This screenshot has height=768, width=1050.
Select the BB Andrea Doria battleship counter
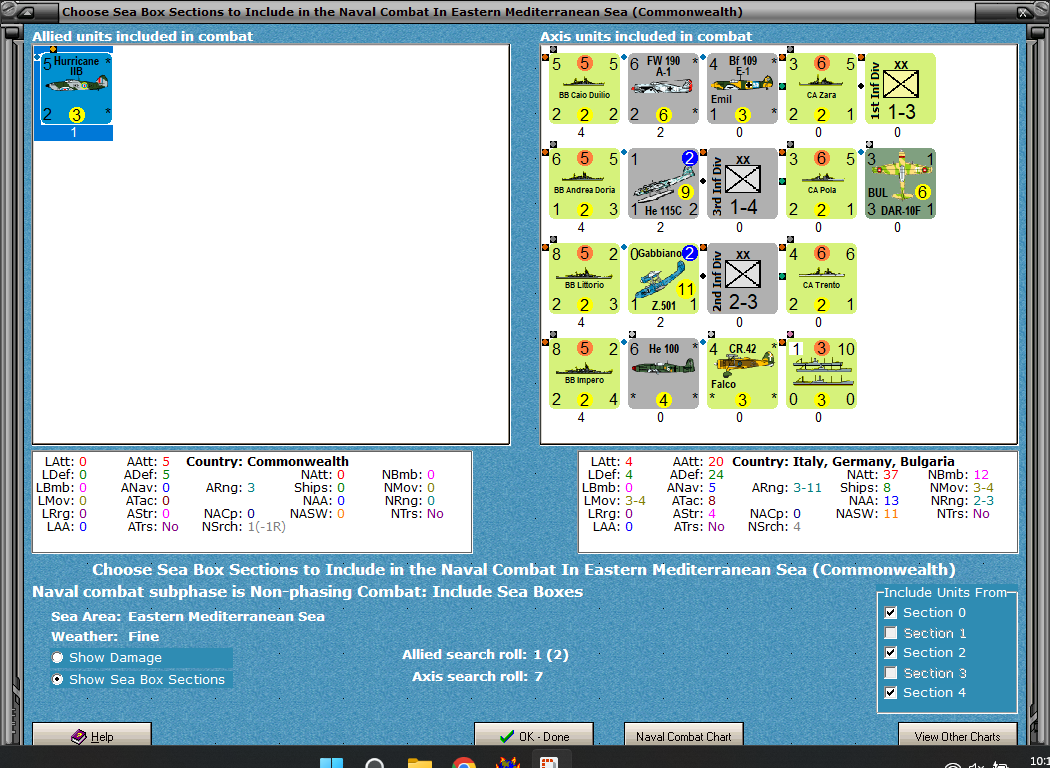coord(584,183)
